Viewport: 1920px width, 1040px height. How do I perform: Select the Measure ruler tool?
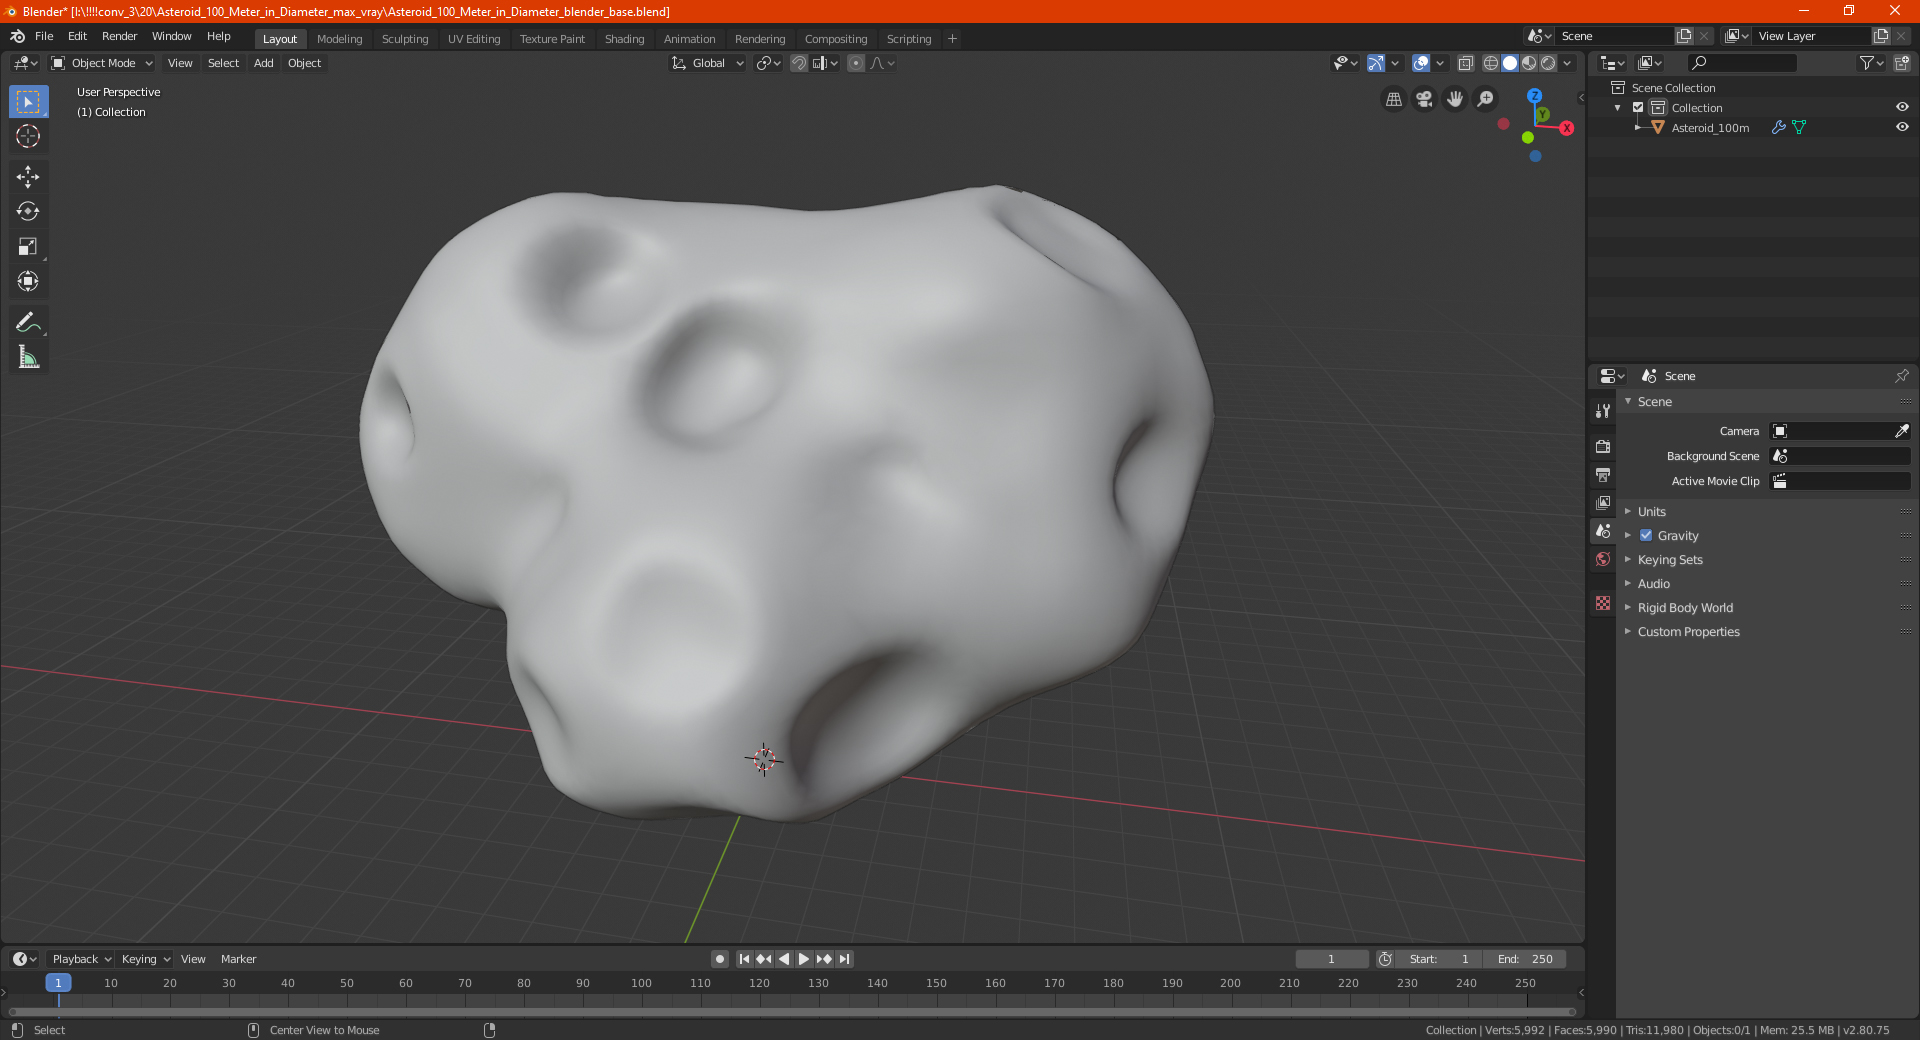click(x=28, y=357)
